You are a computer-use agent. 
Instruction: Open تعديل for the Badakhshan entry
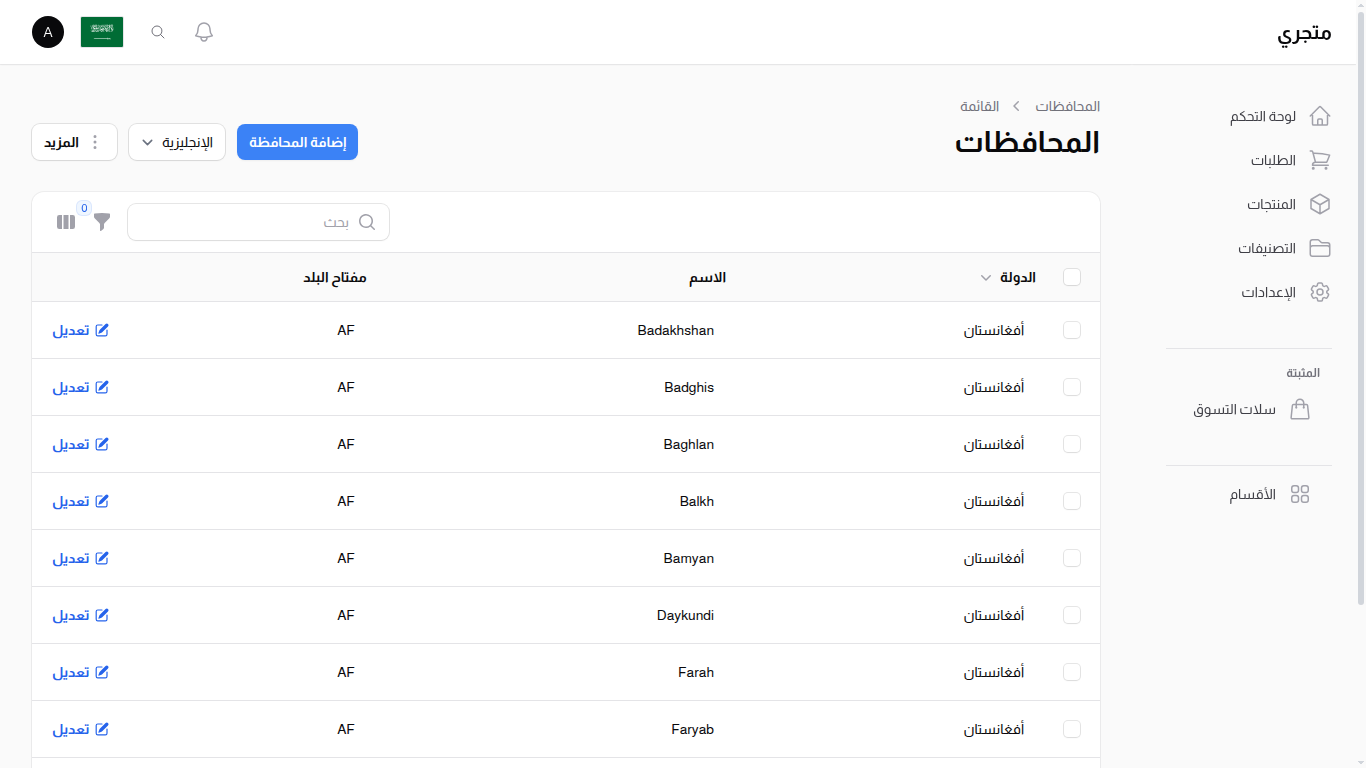coord(81,330)
